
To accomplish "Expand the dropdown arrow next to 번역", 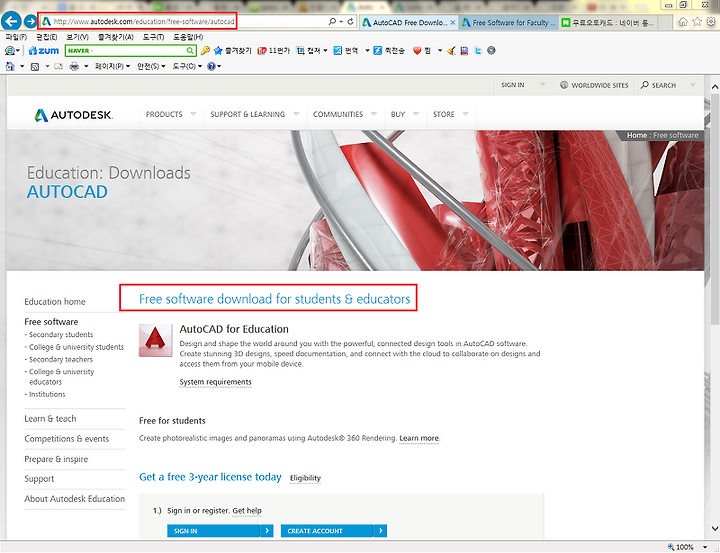I will pos(367,51).
